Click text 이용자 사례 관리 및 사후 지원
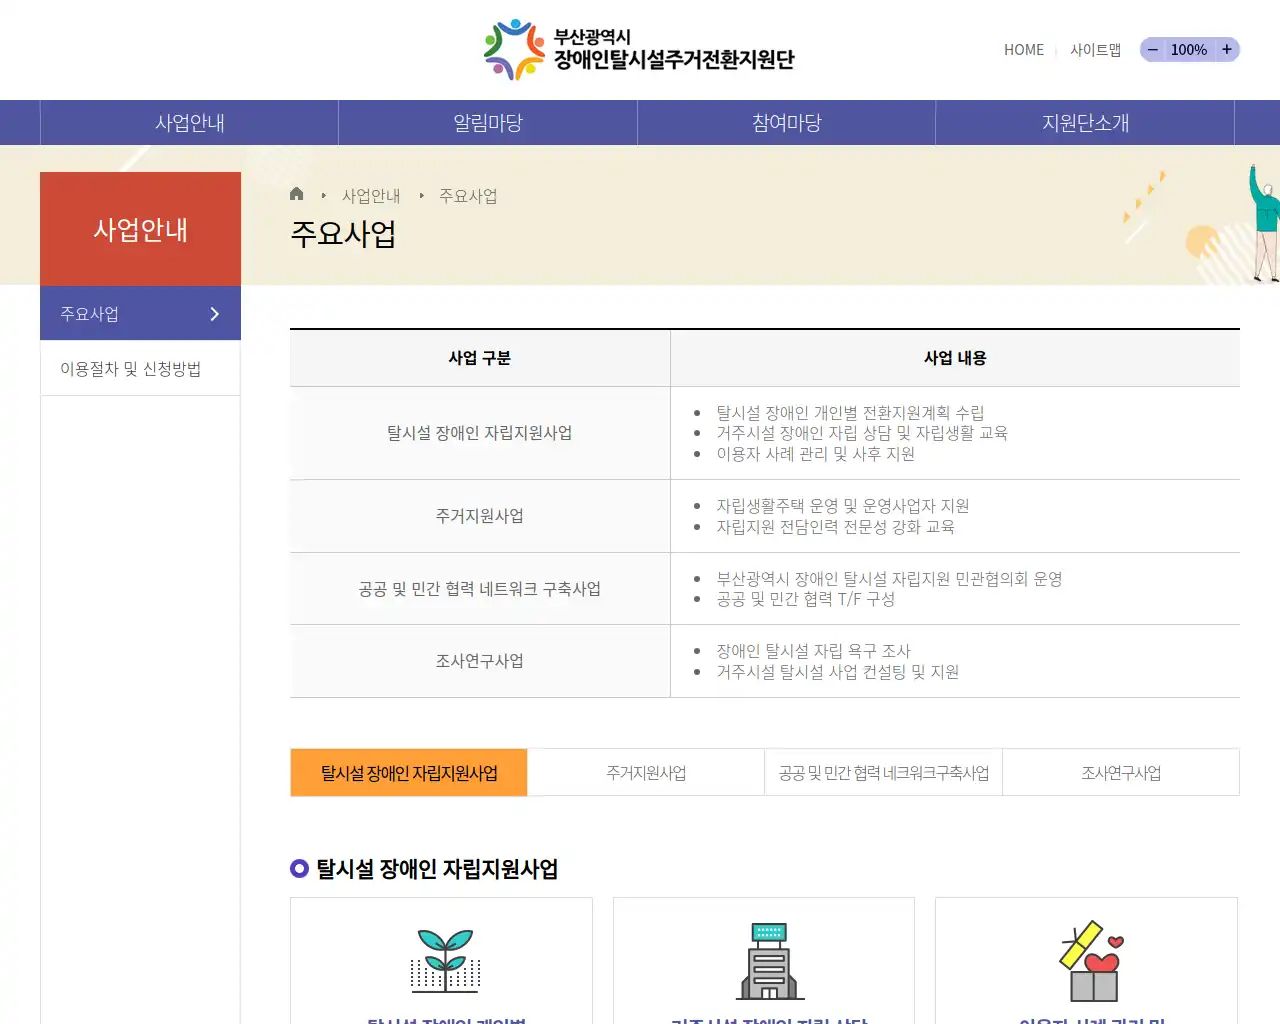The height and width of the screenshot is (1024, 1280). point(815,454)
